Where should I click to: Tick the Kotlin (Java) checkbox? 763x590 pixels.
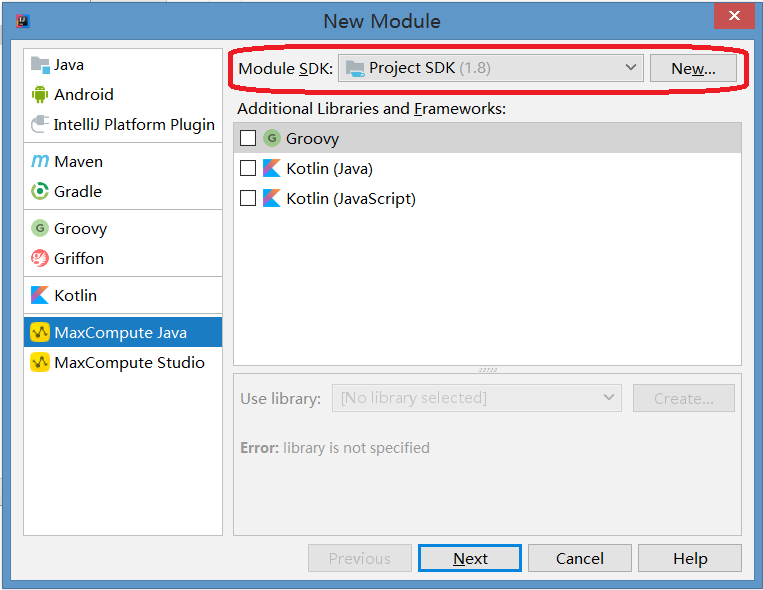pos(248,168)
